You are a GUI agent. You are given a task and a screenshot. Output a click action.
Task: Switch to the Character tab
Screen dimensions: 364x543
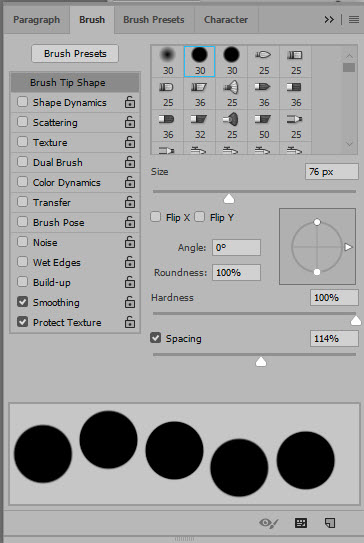[226, 20]
